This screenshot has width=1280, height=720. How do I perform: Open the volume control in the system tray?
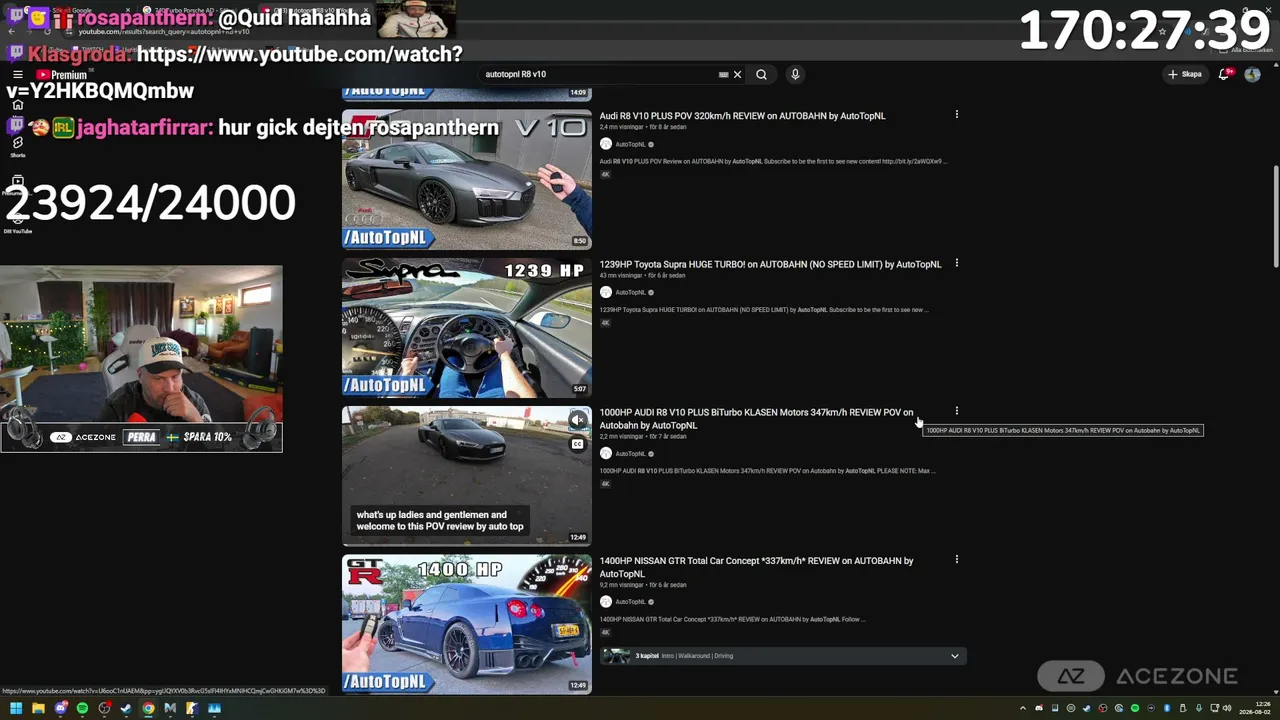[1228, 709]
